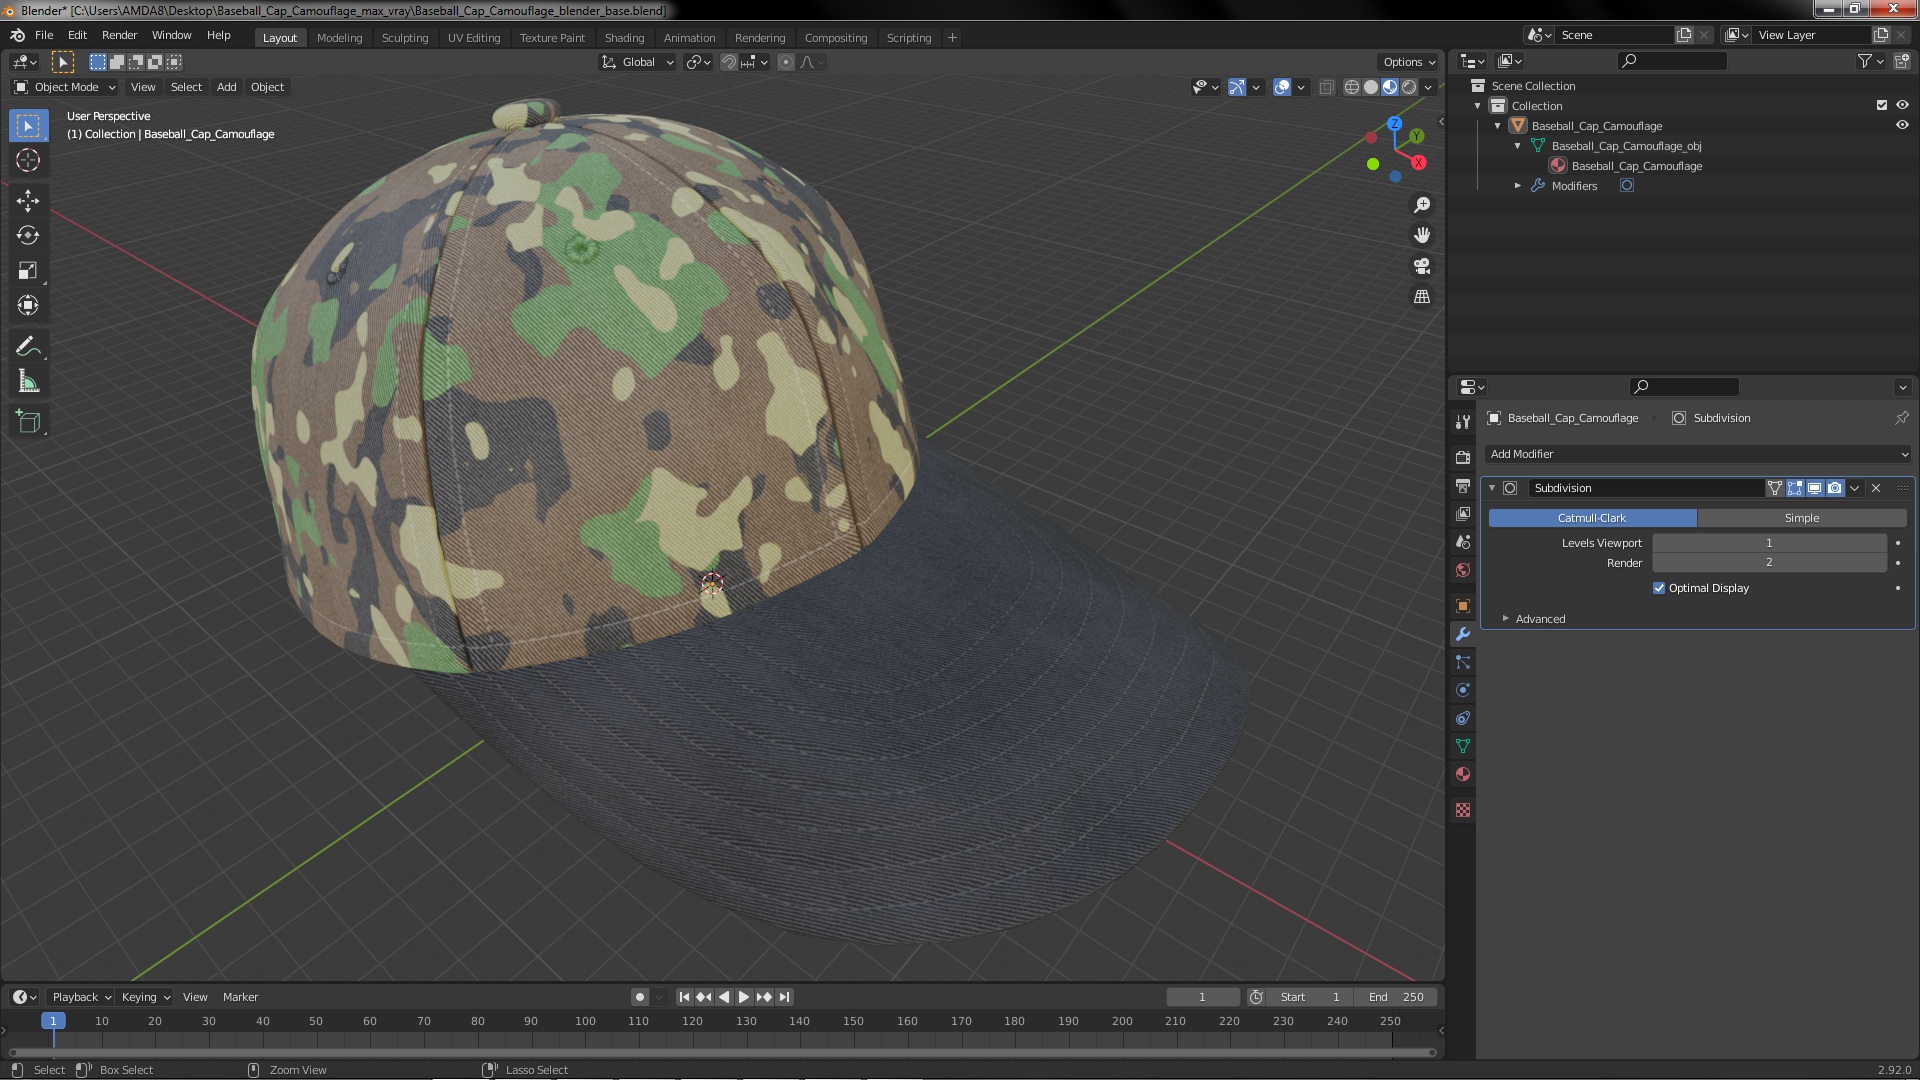The width and height of the screenshot is (1920, 1080).
Task: Open the Render menu
Action: point(119,35)
